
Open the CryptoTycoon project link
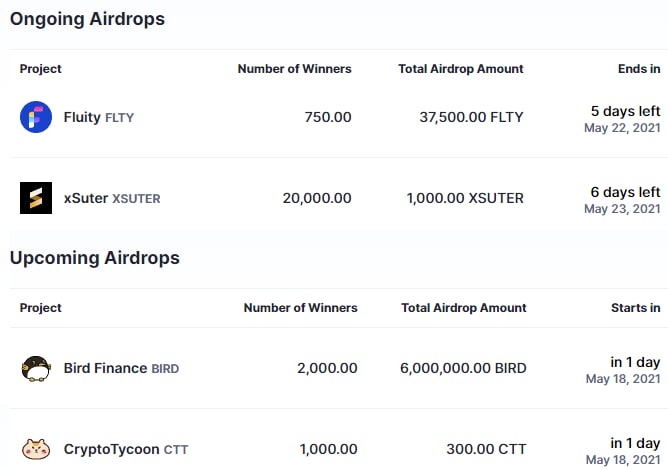[x=111, y=449]
